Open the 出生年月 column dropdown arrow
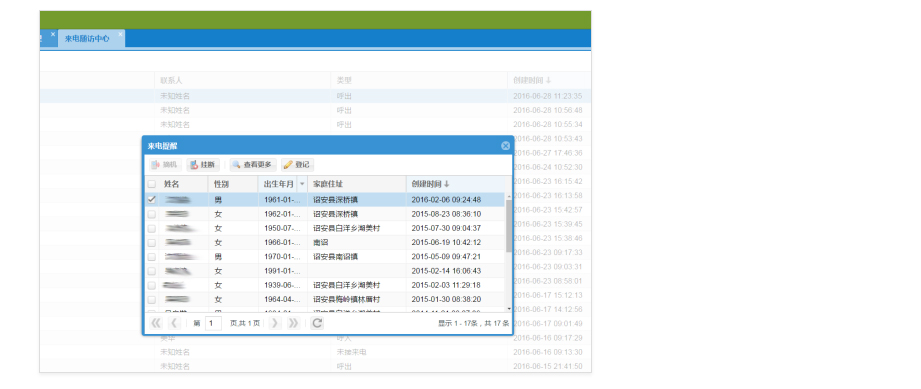The image size is (921, 389). pyautogui.click(x=302, y=184)
